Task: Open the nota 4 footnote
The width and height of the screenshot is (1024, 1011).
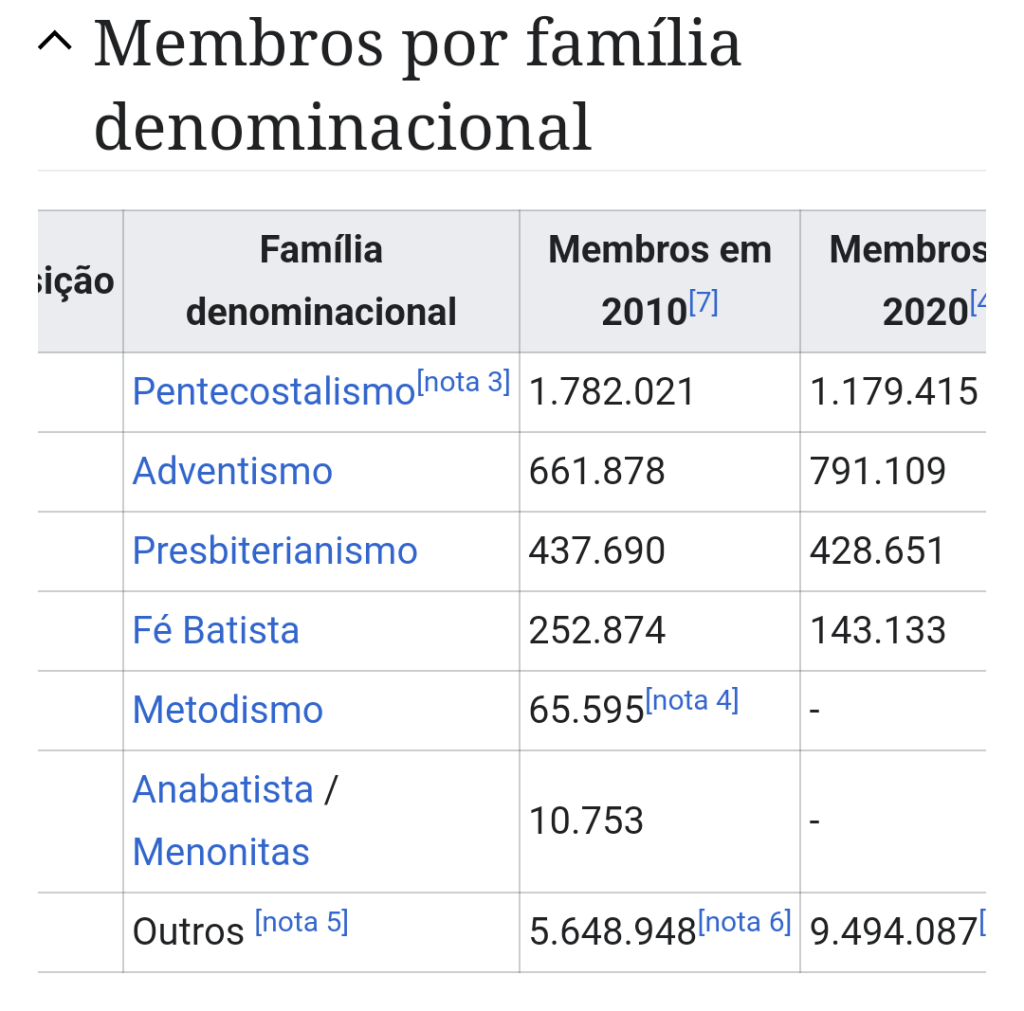Action: click(x=692, y=701)
